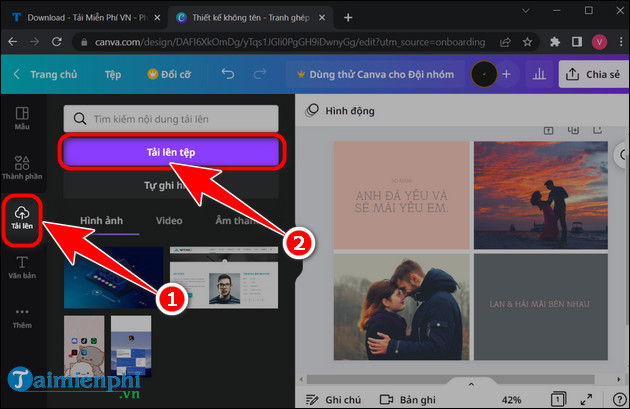Open the insights chart icon
The height and width of the screenshot is (409, 630).
point(539,74)
